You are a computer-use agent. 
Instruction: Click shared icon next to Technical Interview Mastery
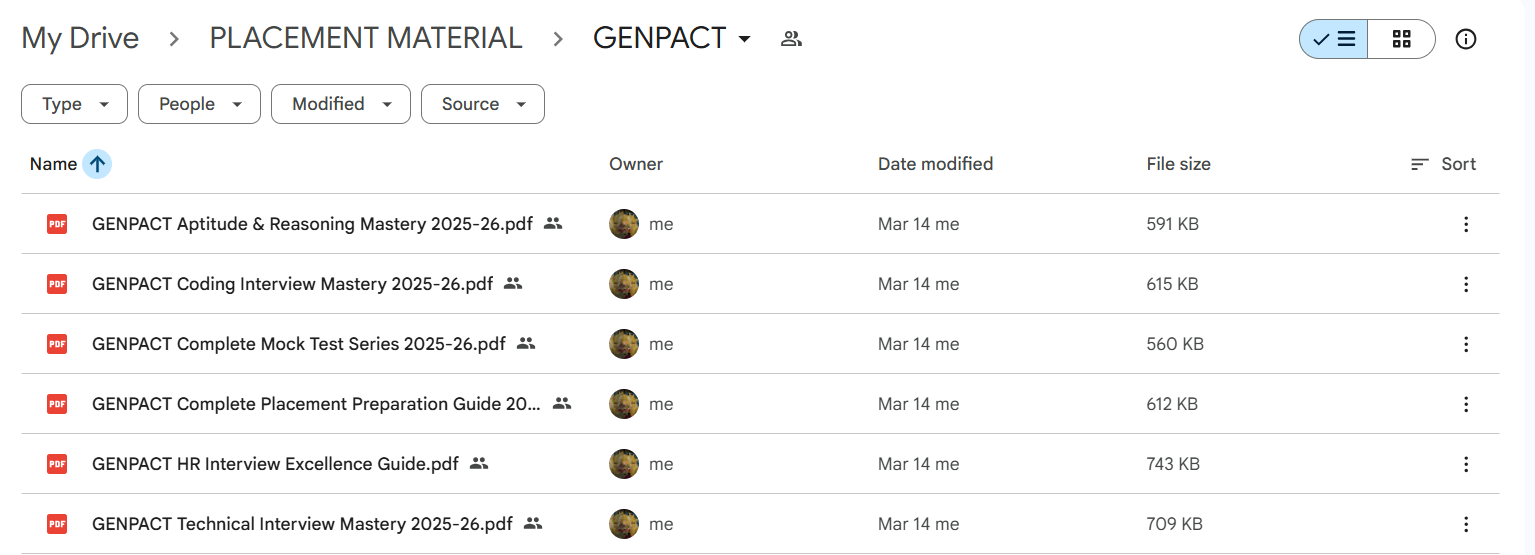[x=533, y=524]
